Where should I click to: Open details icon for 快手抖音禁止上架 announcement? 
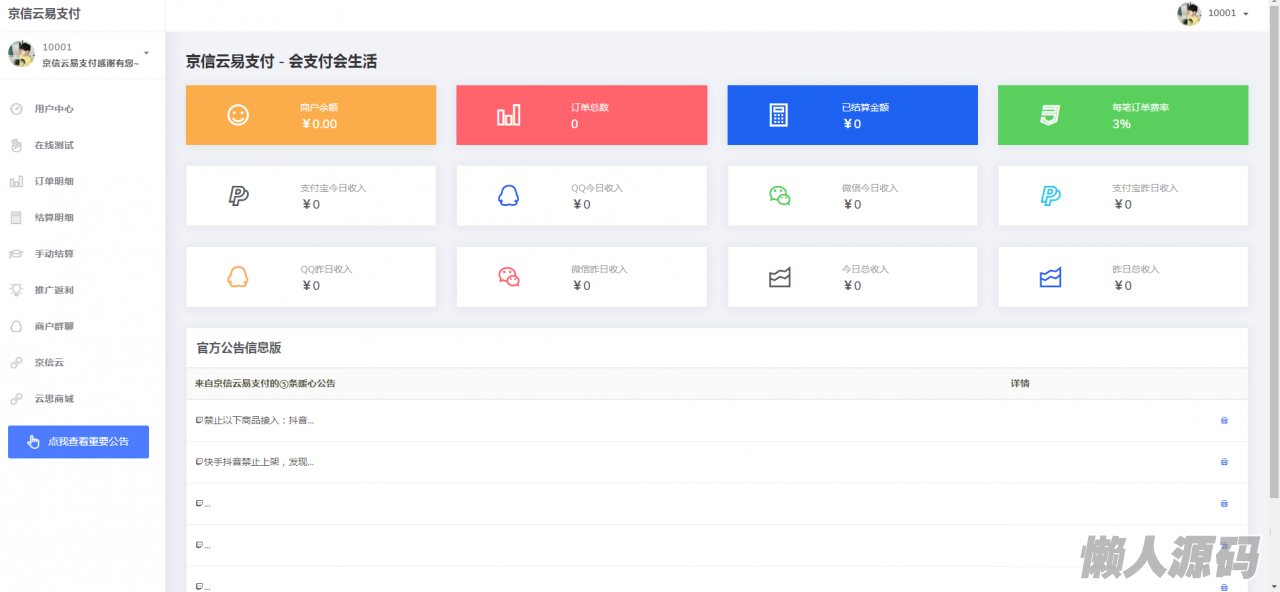coord(1224,462)
